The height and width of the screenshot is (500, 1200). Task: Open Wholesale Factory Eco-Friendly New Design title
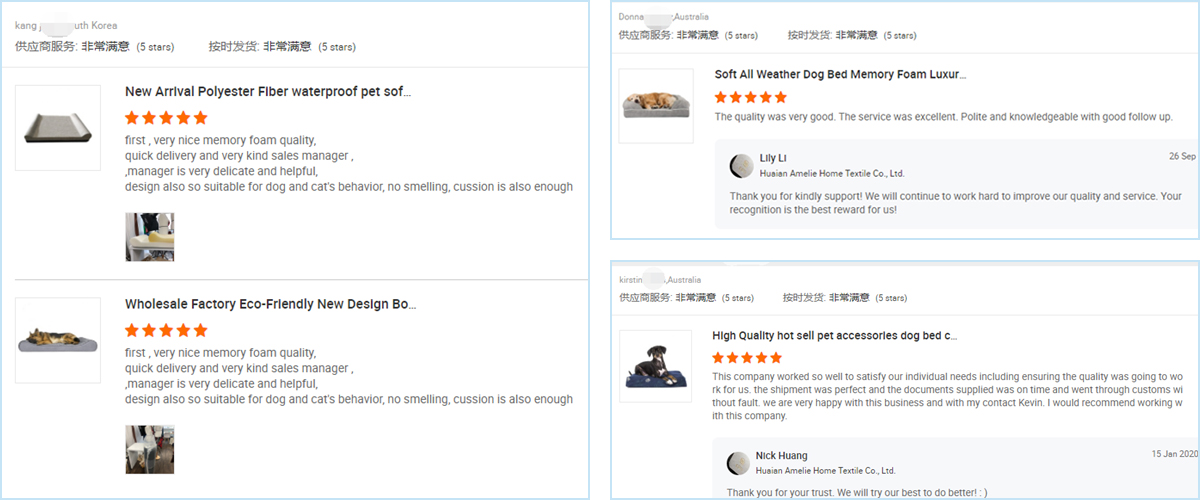pyautogui.click(x=270, y=304)
